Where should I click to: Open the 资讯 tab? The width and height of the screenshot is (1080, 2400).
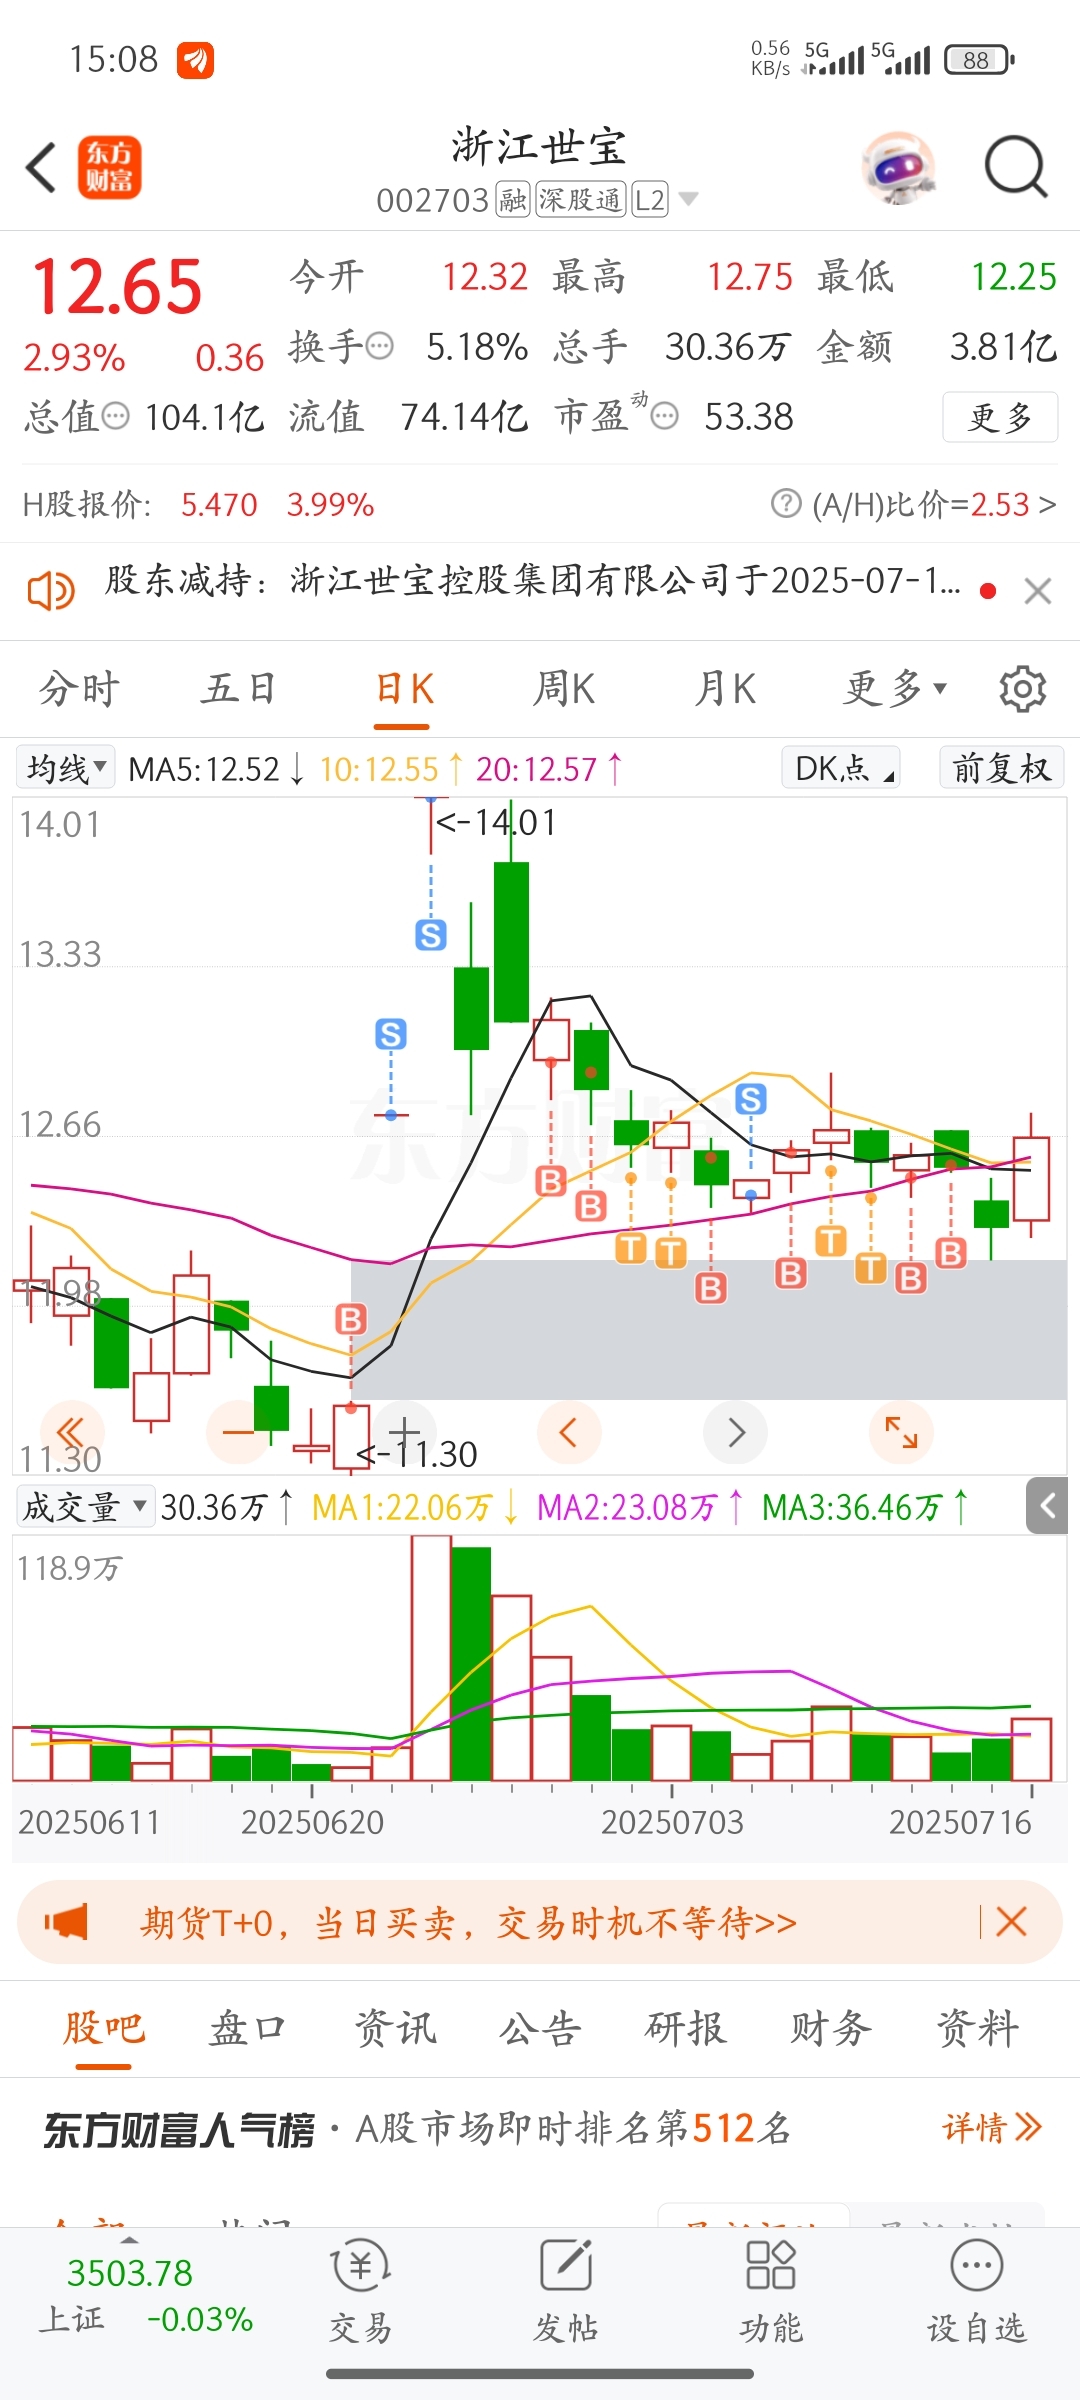[395, 2029]
